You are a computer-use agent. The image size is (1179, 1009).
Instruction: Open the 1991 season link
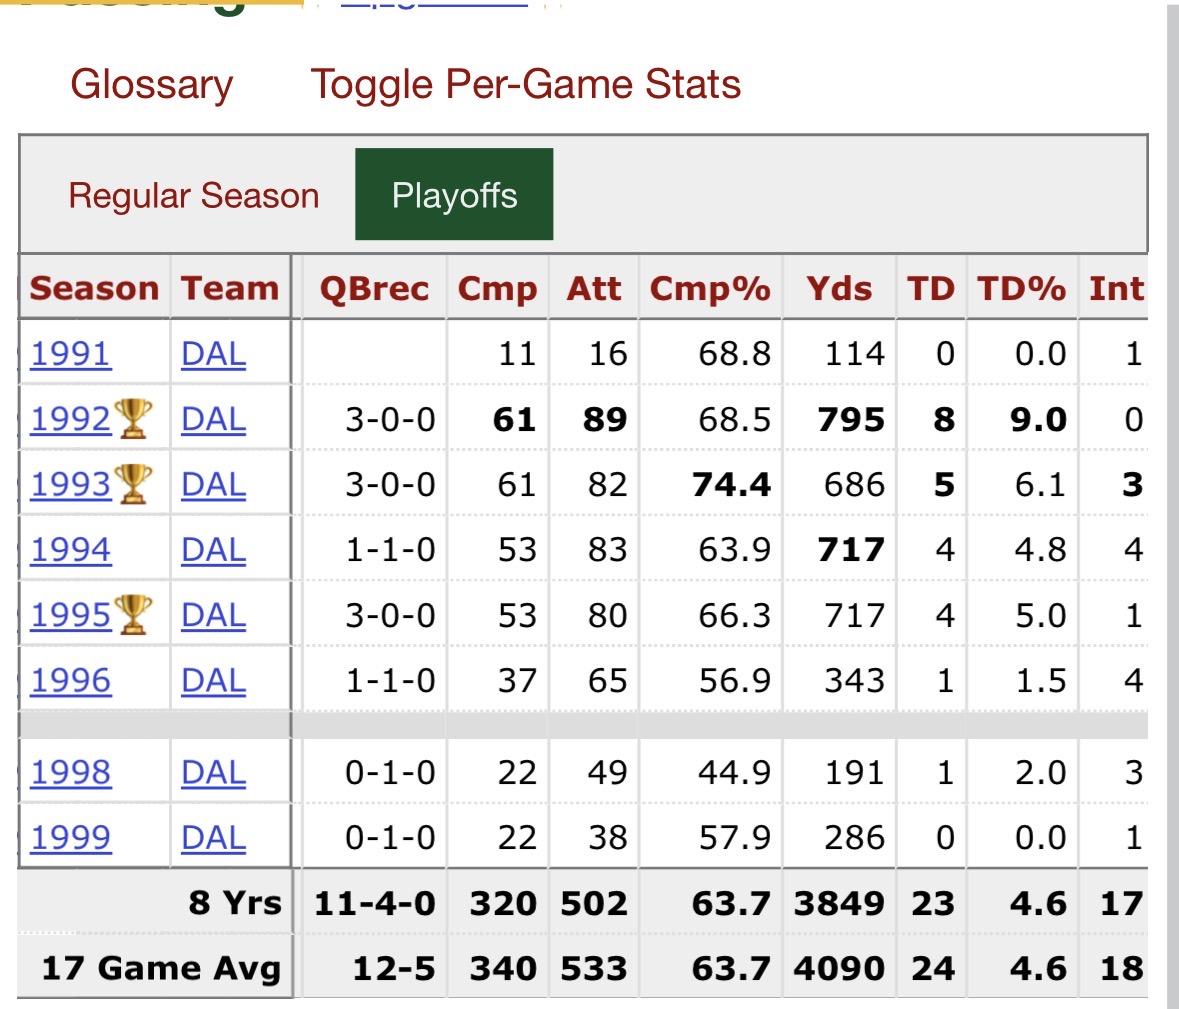[x=71, y=354]
